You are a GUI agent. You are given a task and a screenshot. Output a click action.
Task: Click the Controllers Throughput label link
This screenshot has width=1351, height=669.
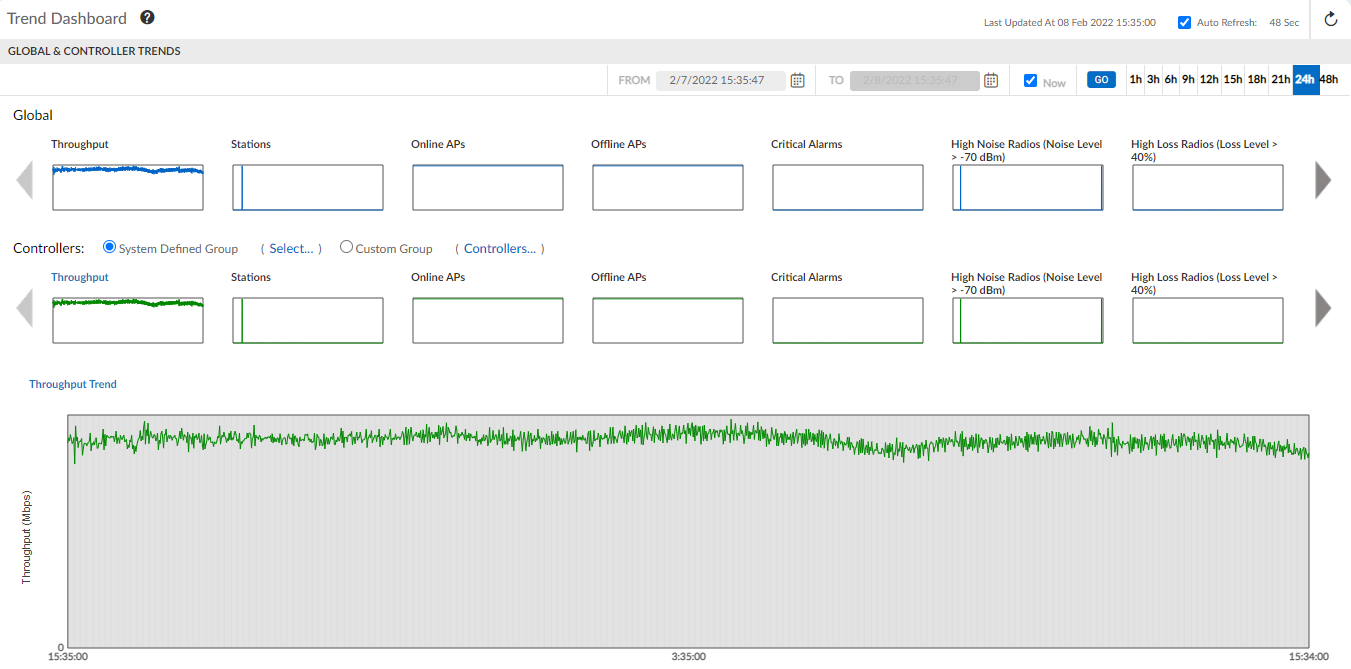point(79,277)
